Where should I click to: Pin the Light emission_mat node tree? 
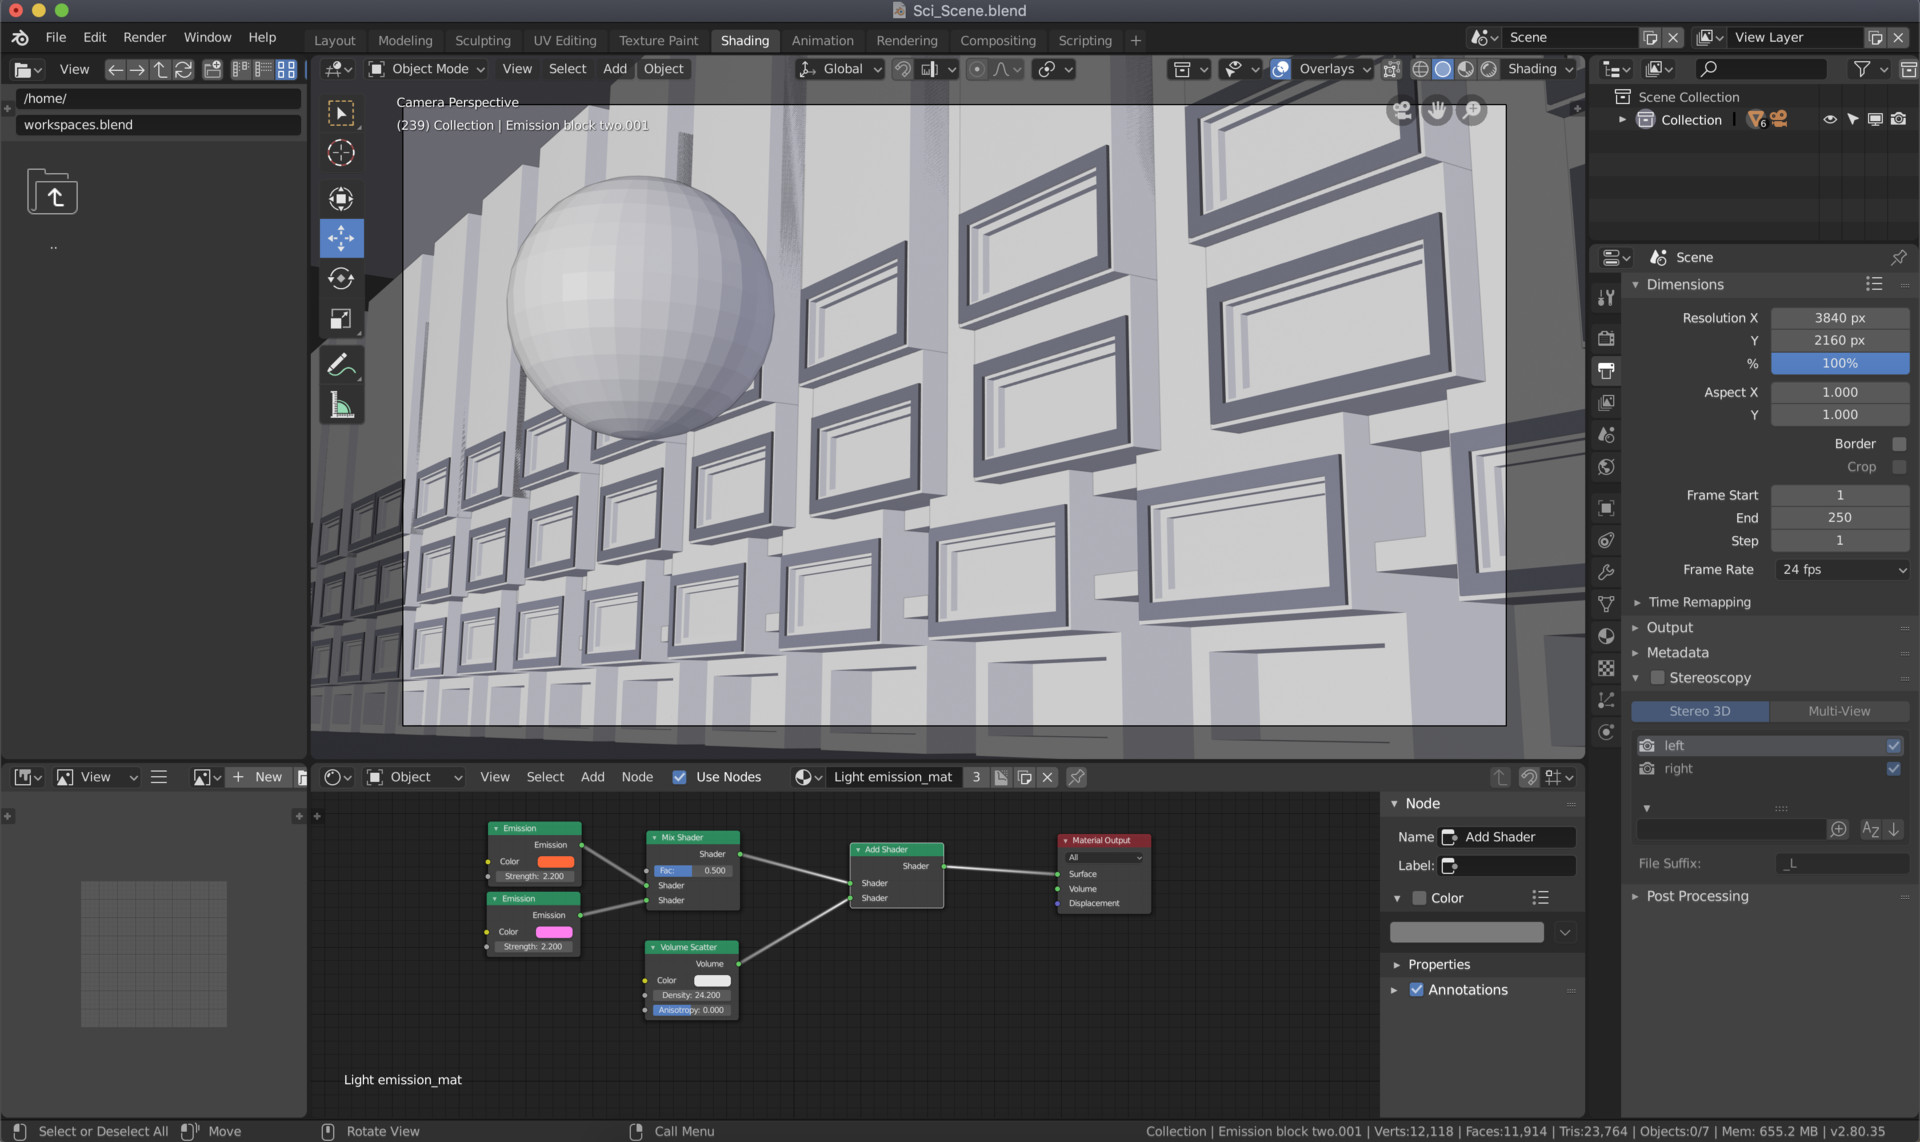[x=1076, y=777]
